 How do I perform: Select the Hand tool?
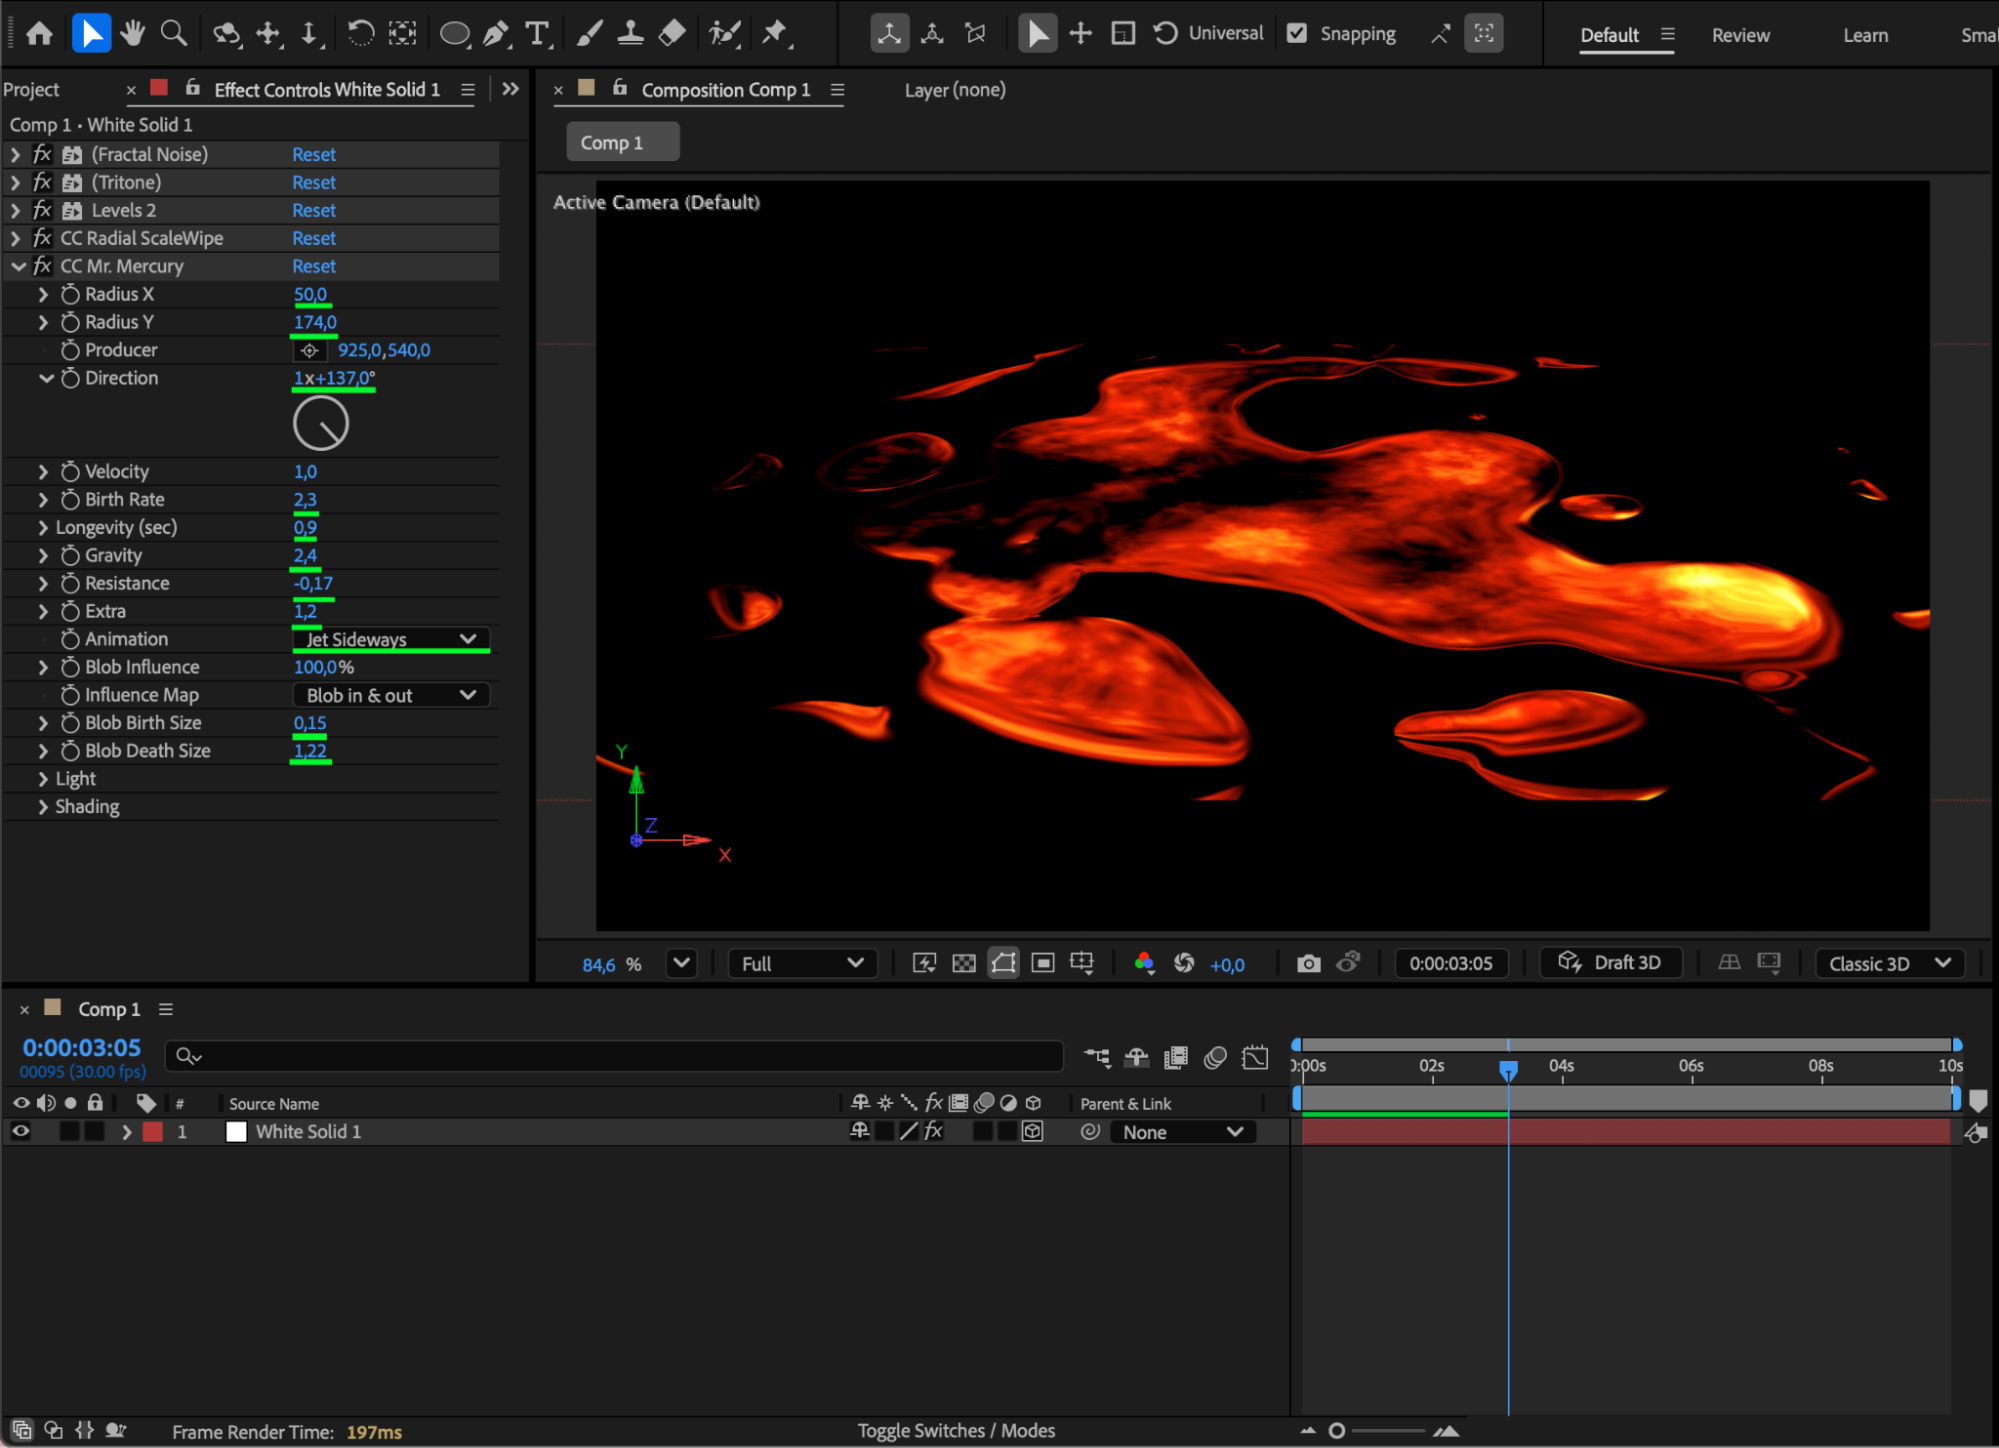131,34
